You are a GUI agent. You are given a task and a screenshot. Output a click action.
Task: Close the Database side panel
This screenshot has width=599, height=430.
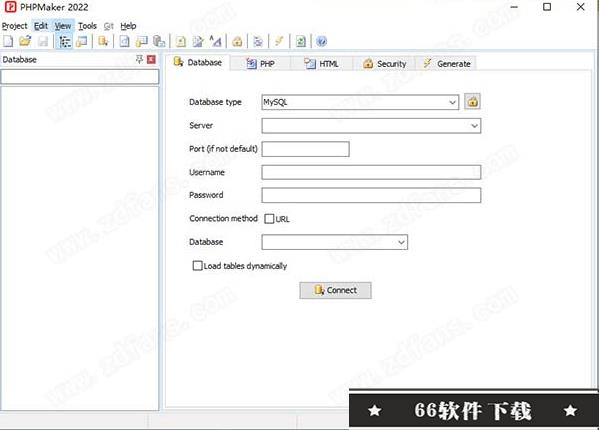(151, 59)
